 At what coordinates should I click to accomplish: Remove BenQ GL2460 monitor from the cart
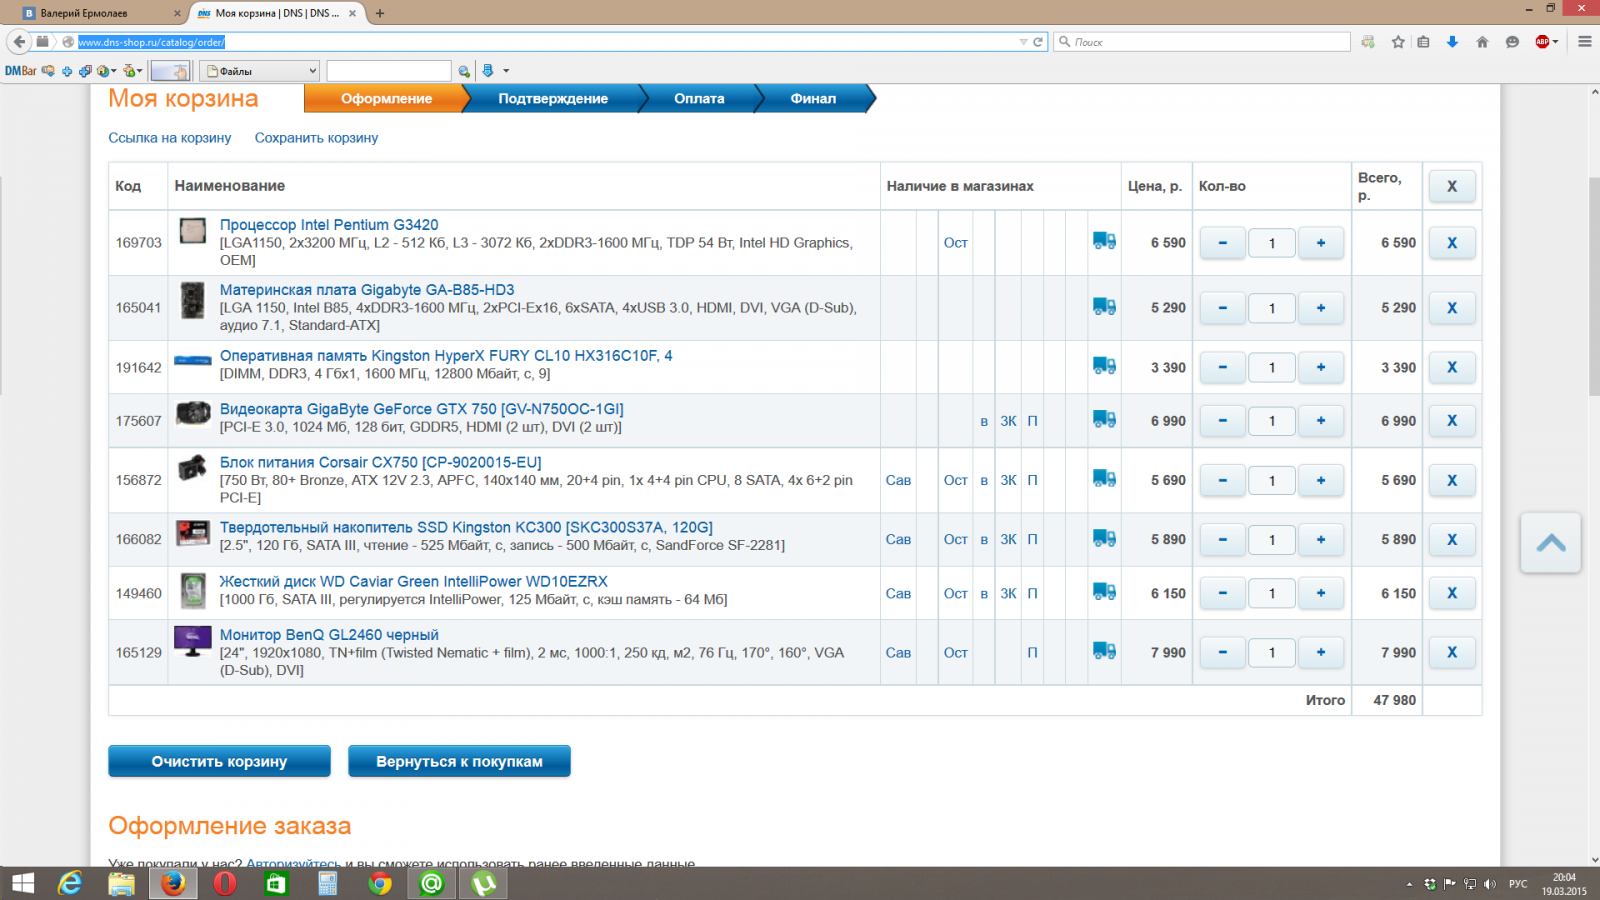[x=1451, y=653]
